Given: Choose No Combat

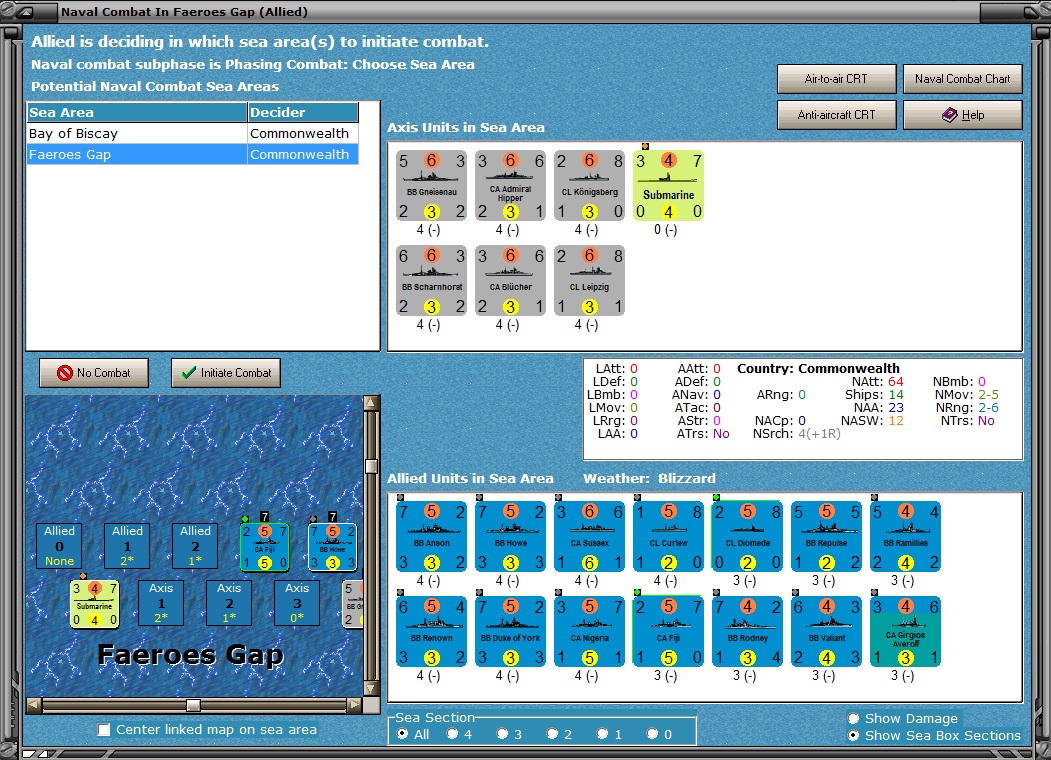Looking at the screenshot, I should coord(94,373).
